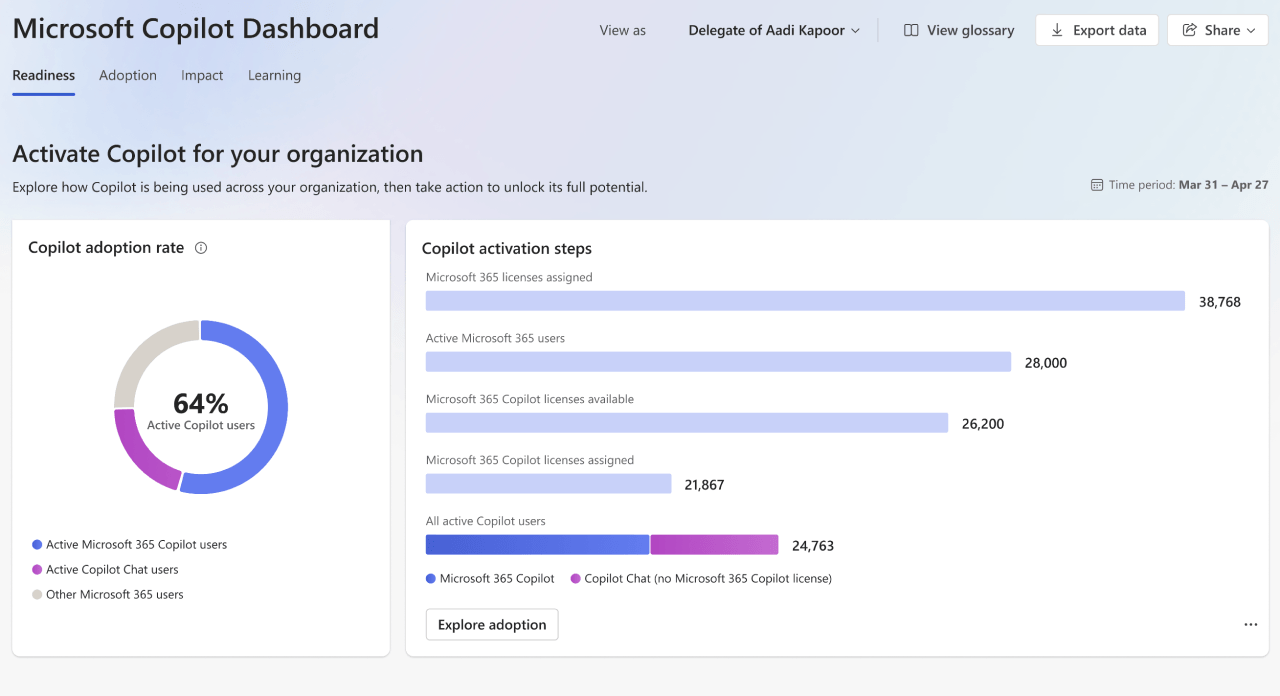Click the Export data download icon

(x=1057, y=30)
